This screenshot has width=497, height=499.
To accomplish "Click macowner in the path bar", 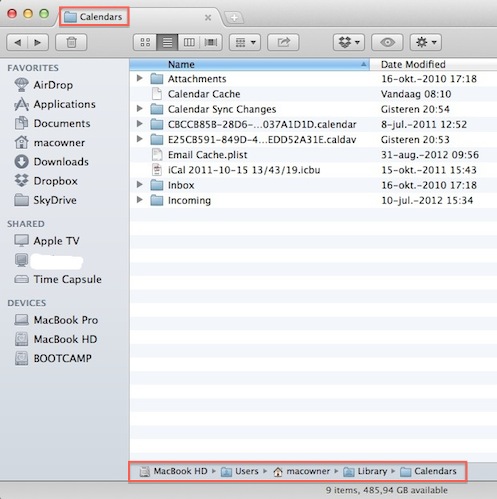I will (301, 471).
